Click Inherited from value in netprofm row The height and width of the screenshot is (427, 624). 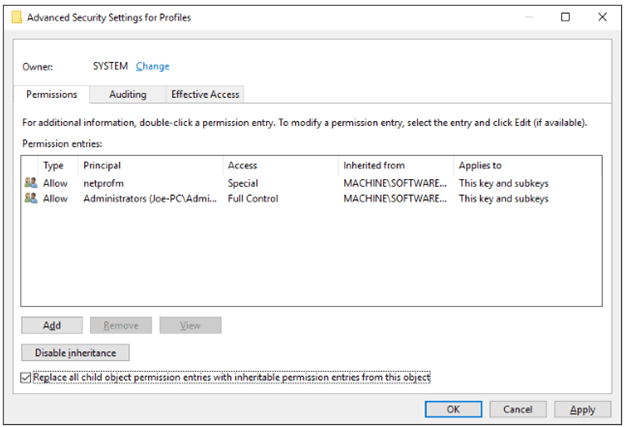tap(395, 183)
